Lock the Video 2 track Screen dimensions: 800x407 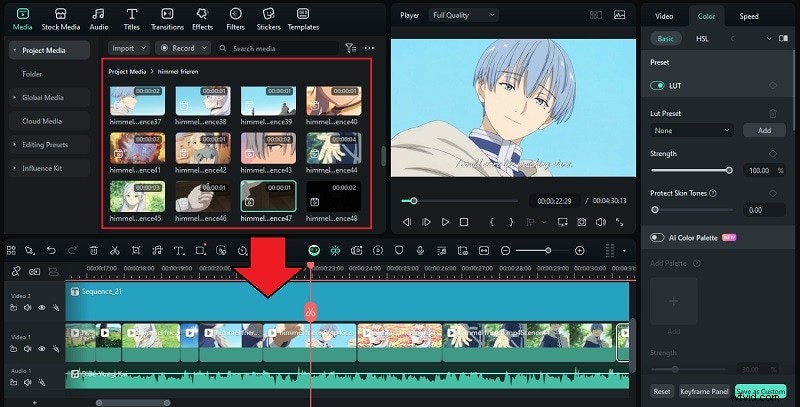(14, 308)
